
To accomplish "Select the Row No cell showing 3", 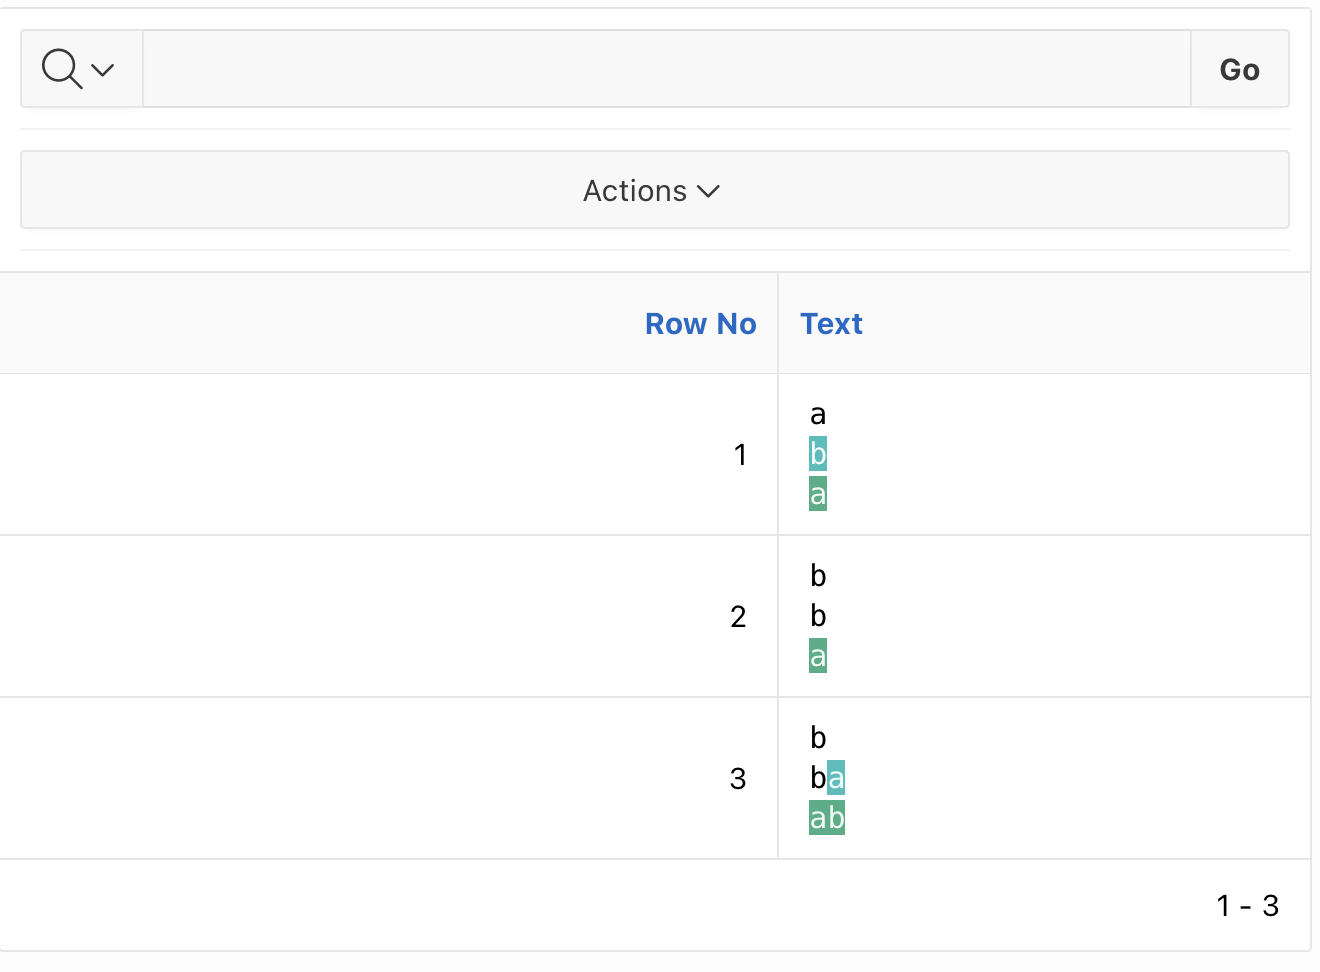I will (738, 779).
